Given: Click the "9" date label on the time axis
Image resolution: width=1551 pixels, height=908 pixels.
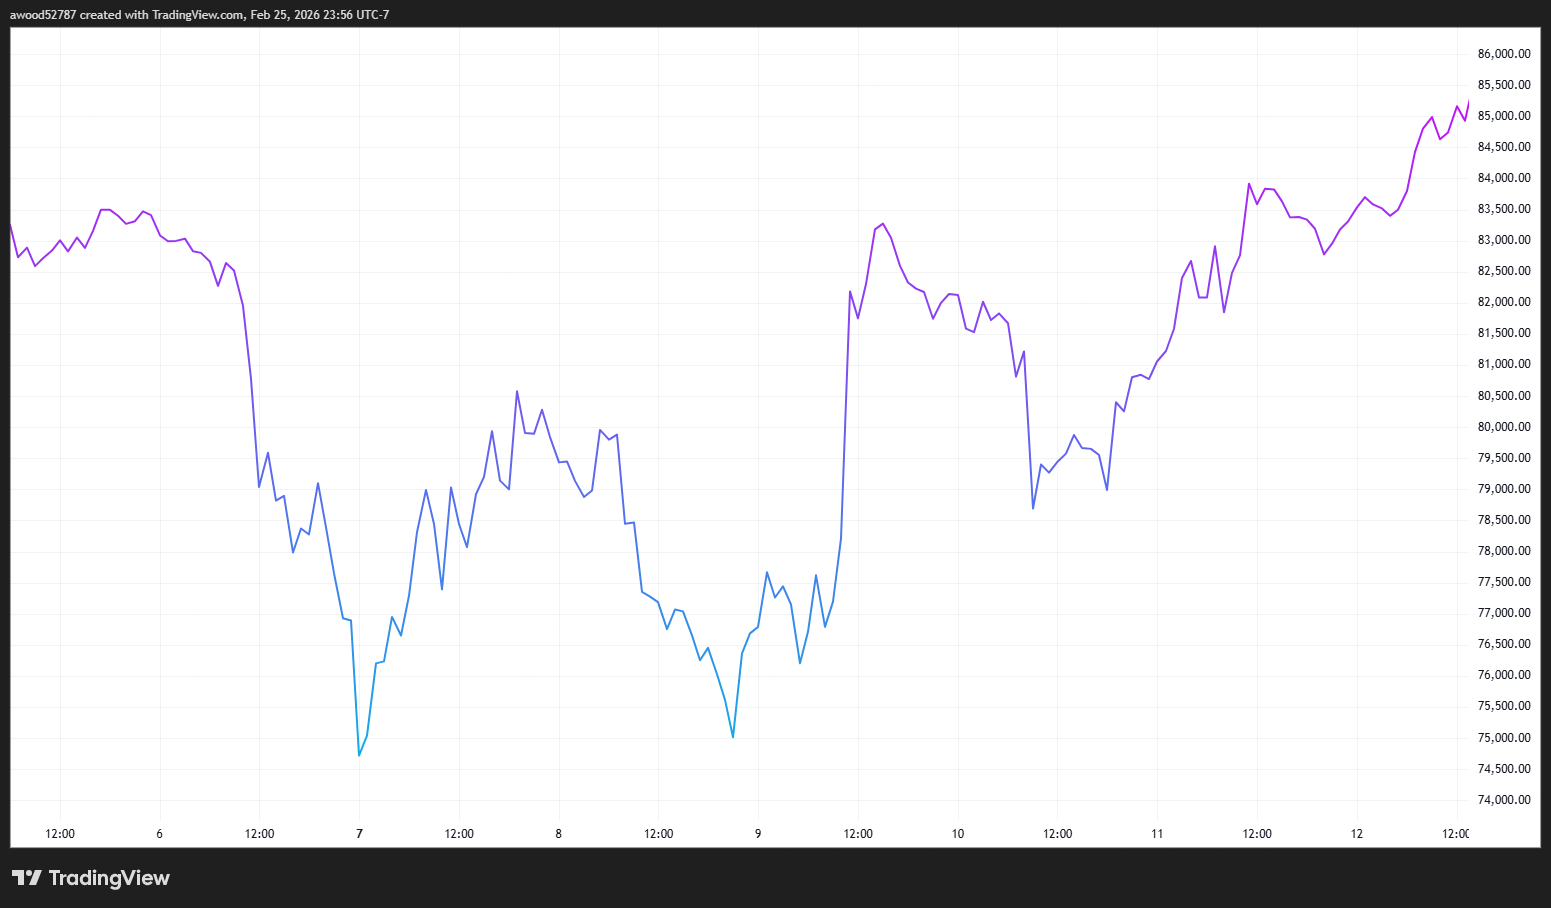Looking at the screenshot, I should point(757,833).
